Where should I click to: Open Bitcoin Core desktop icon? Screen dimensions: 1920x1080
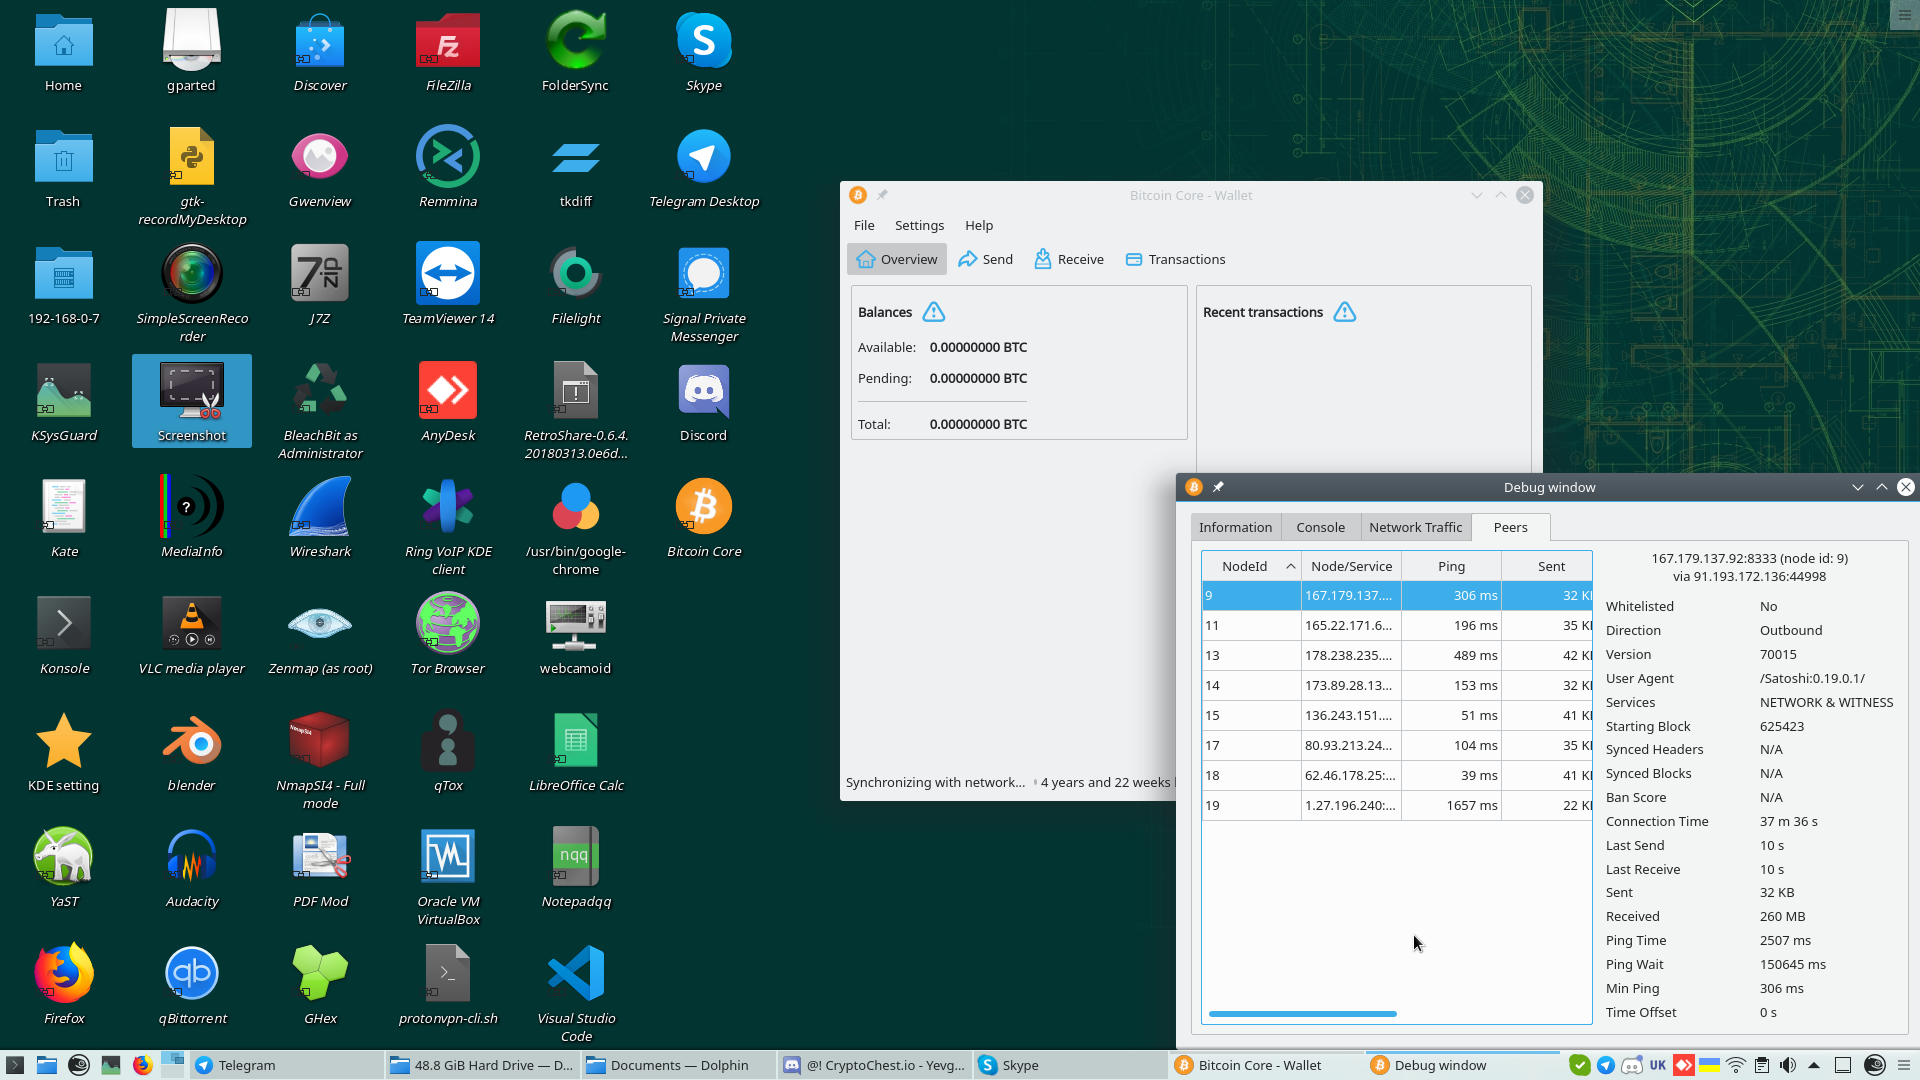pyautogui.click(x=703, y=508)
